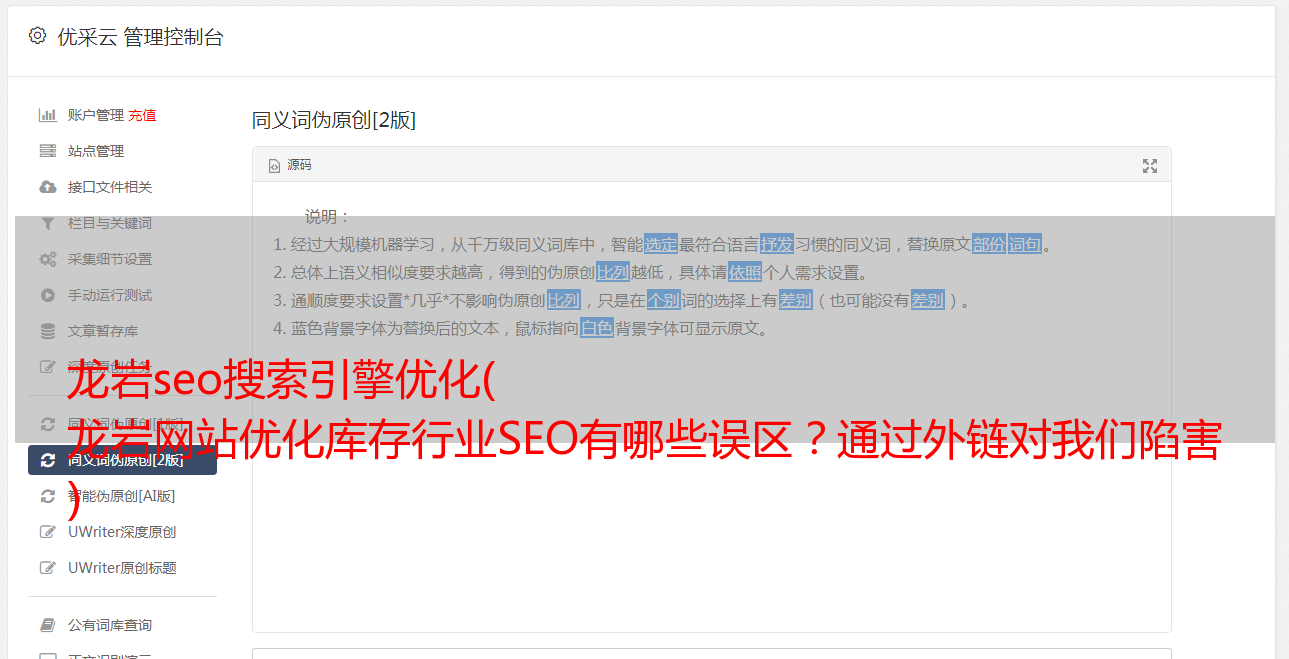Viewport: 1289px width, 659px height.
Task: Click the gears icon for 采集细节设置
Action: (47, 259)
